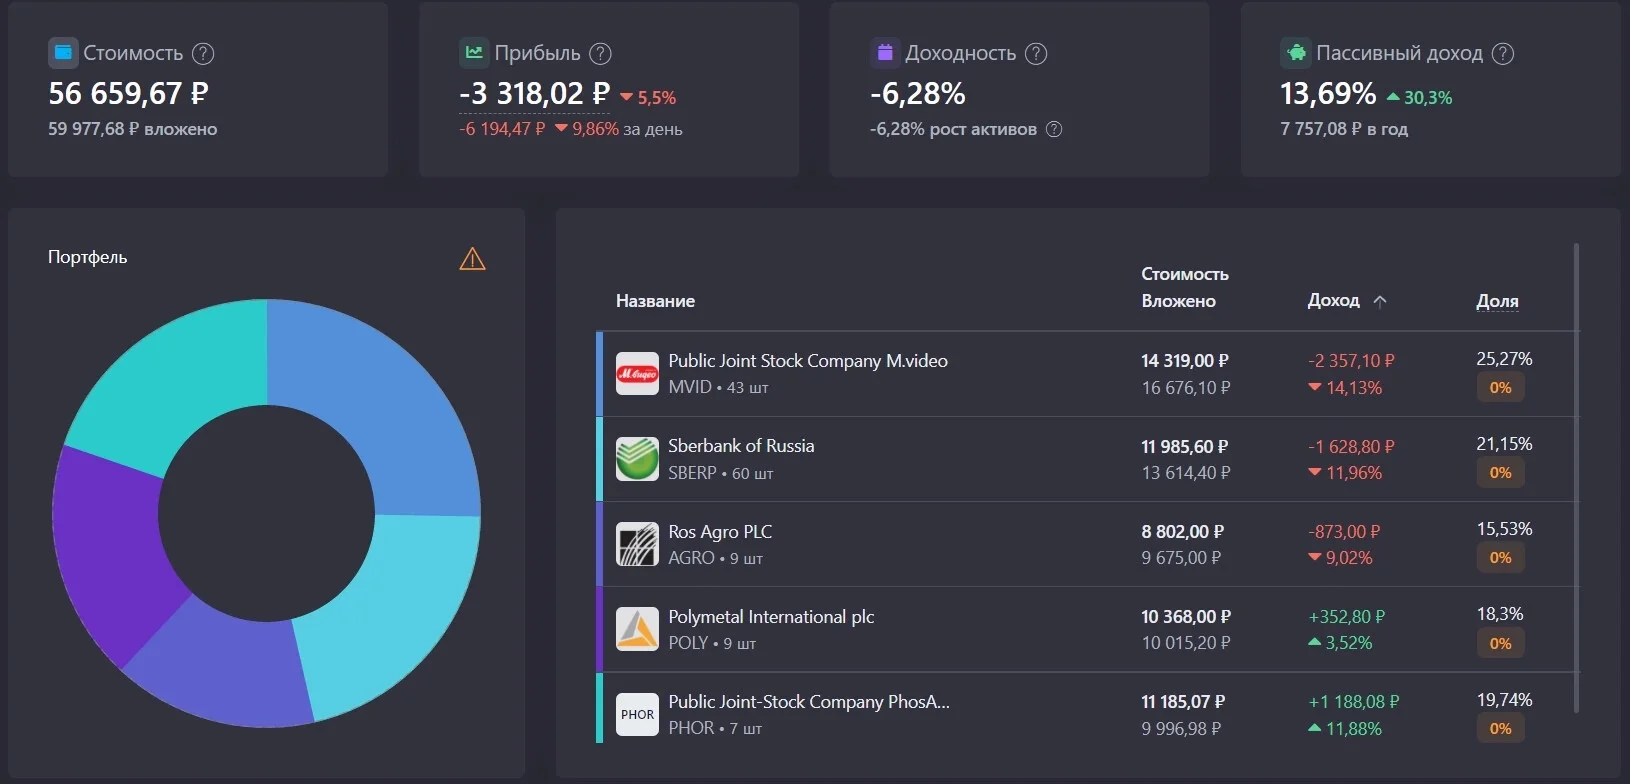Viewport: 1630px width, 784px height.
Task: Click the Стоимость column header in table
Action: [x=1185, y=274]
